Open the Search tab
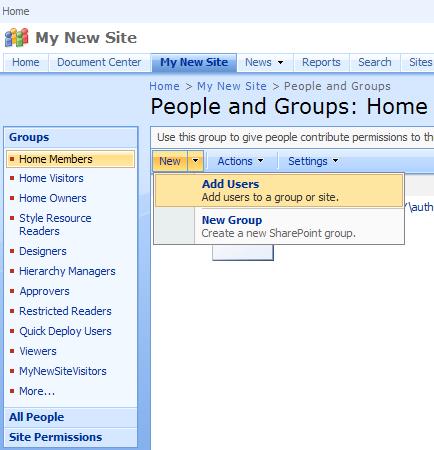Screen dimensions: 434x450 click(x=375, y=62)
